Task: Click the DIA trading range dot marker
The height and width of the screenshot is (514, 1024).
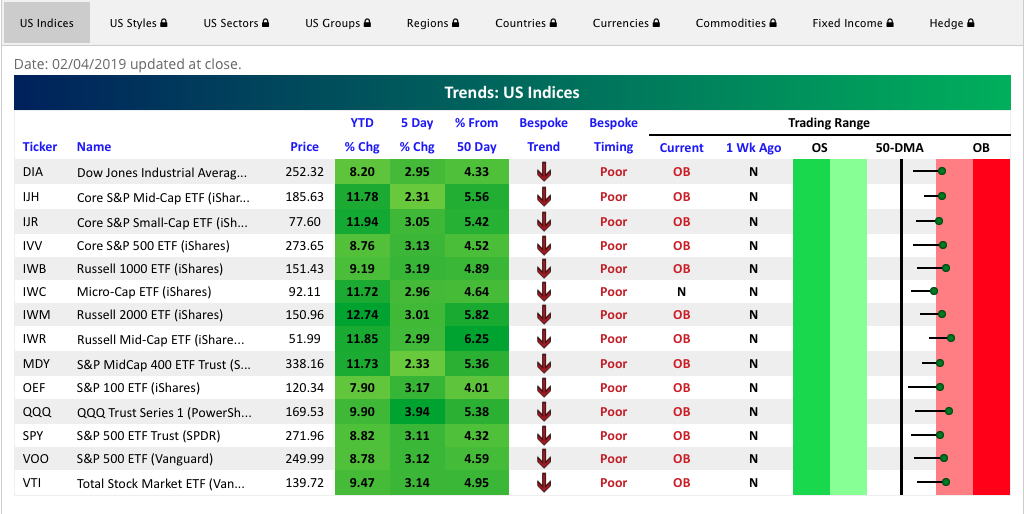Action: 943,172
